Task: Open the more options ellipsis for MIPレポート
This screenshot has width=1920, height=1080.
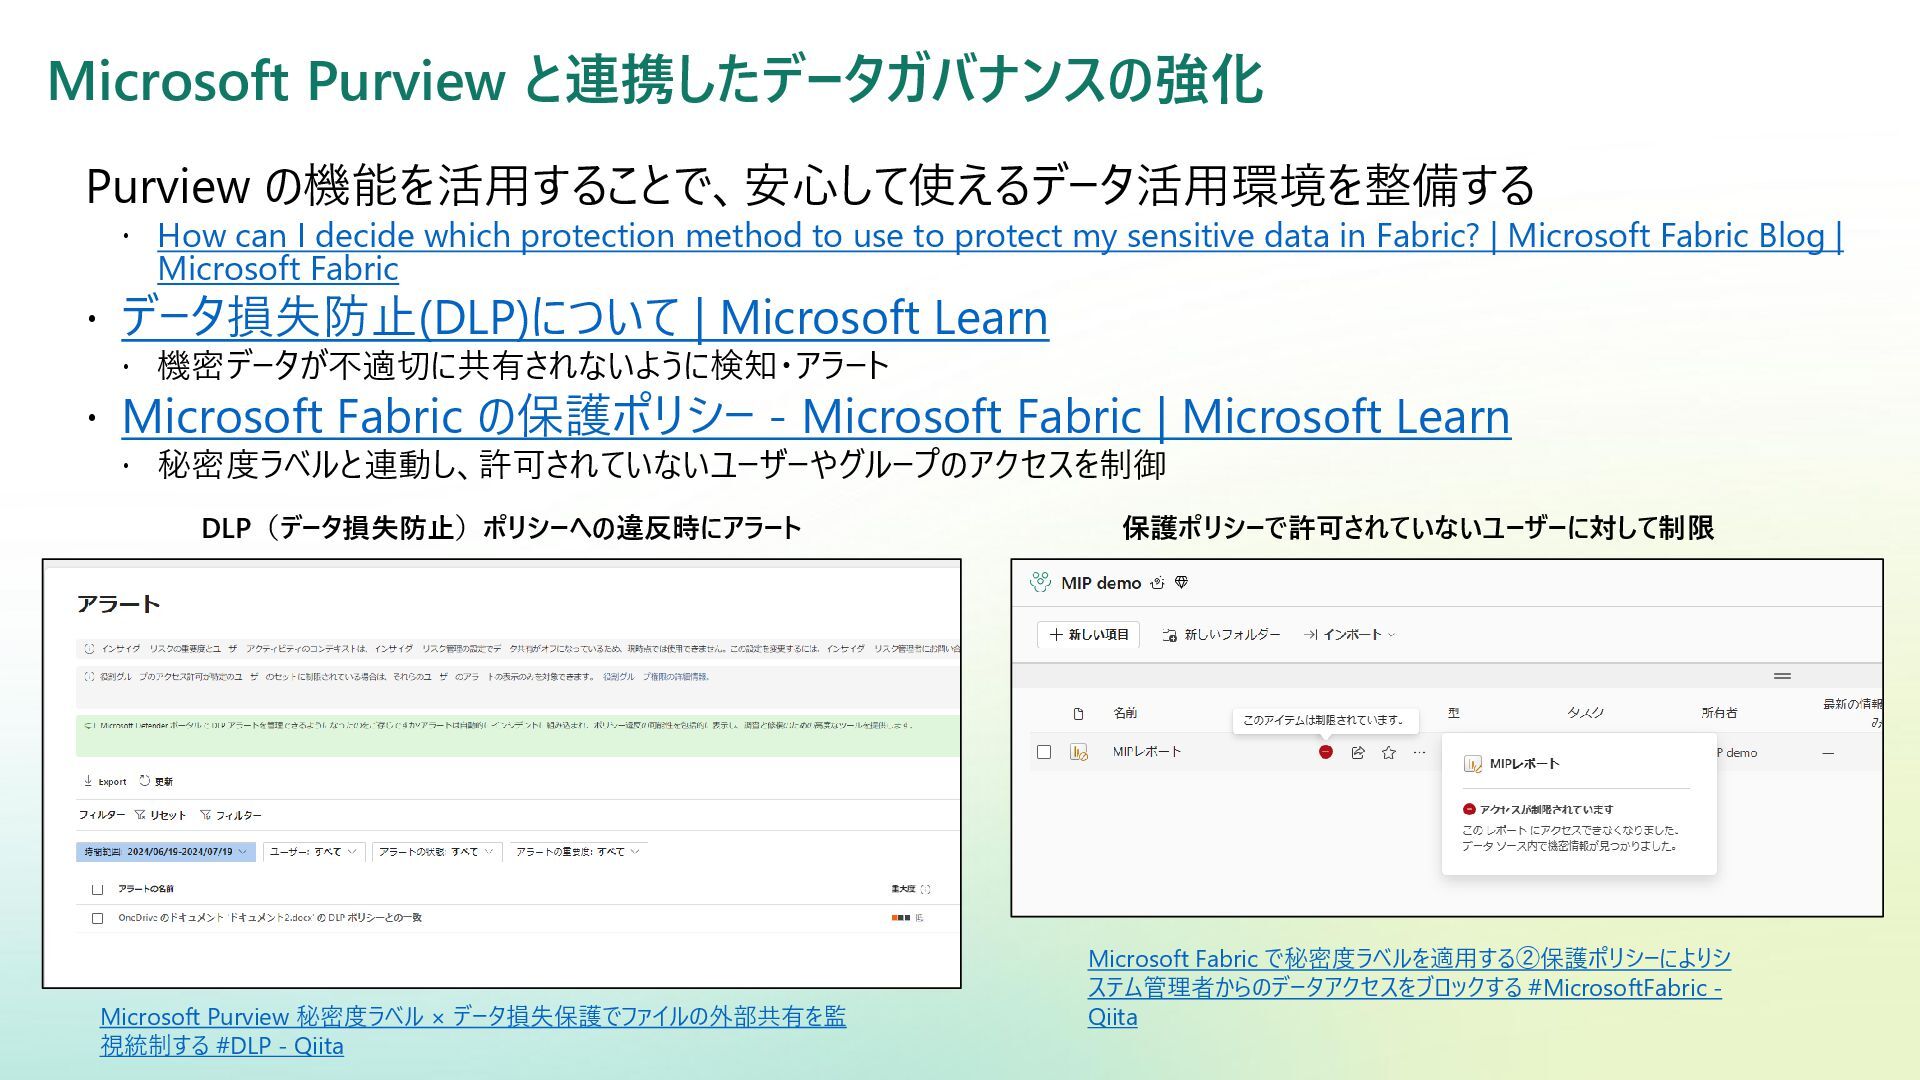Action: click(1419, 752)
